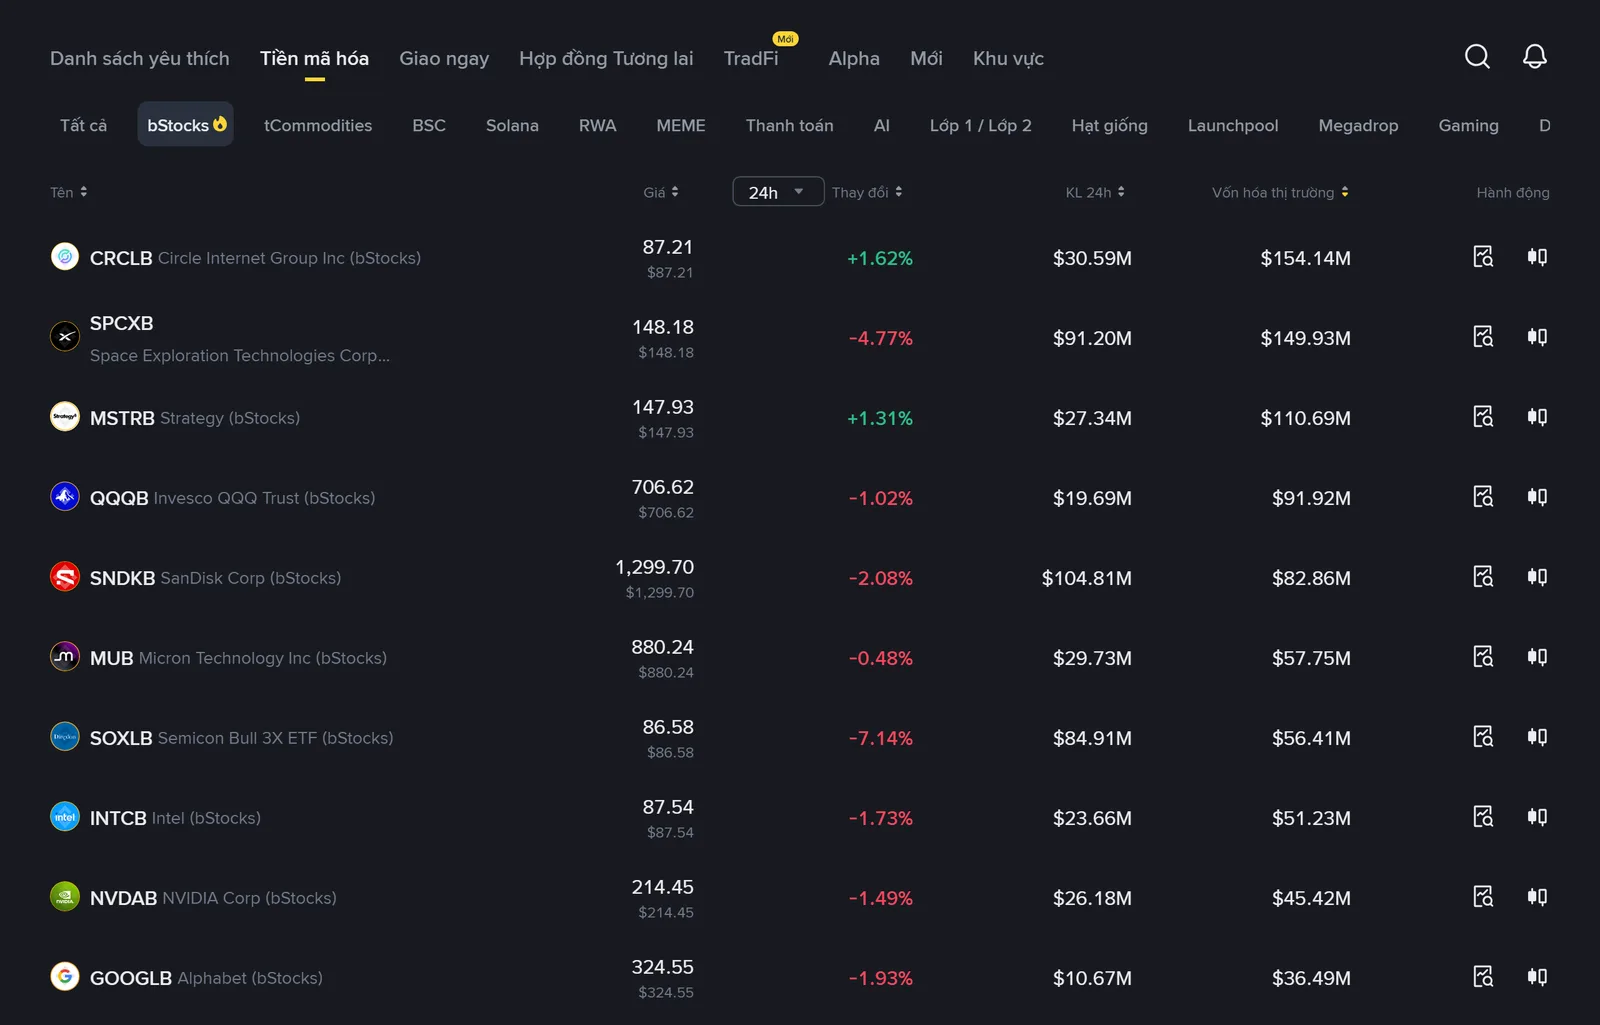Viewport: 1600px width, 1025px height.
Task: Select the MEME category filter
Action: pos(681,125)
